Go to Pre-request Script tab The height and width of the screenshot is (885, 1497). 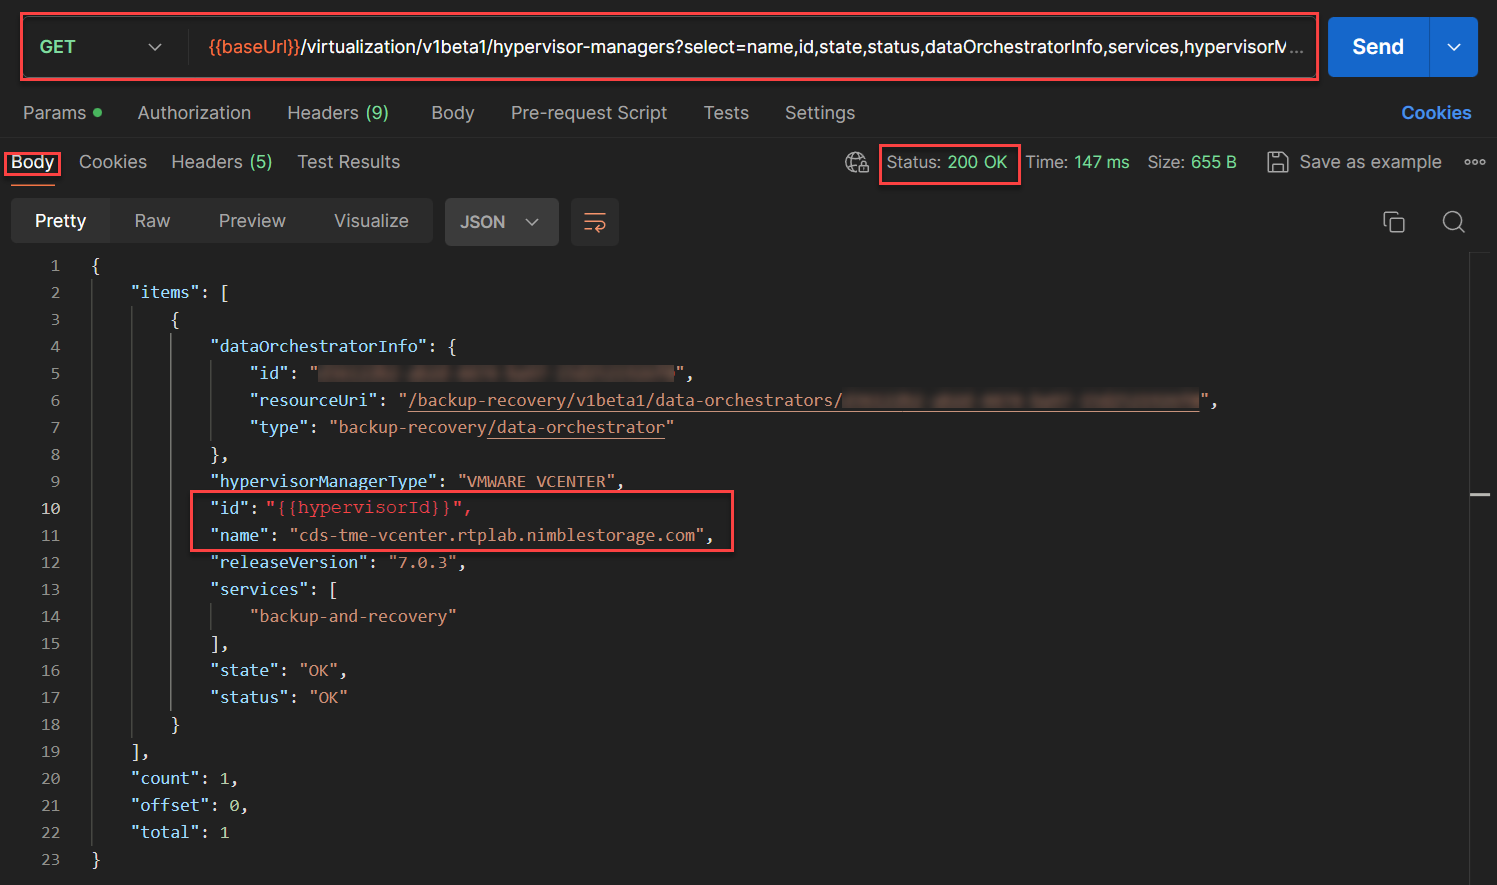(589, 113)
